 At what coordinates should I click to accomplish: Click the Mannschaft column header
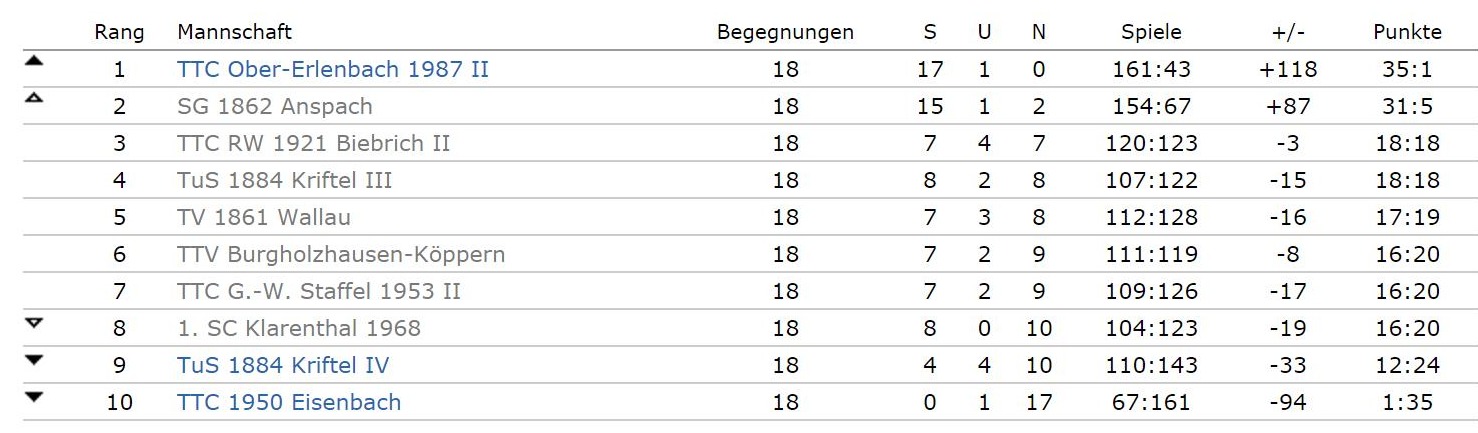(234, 32)
